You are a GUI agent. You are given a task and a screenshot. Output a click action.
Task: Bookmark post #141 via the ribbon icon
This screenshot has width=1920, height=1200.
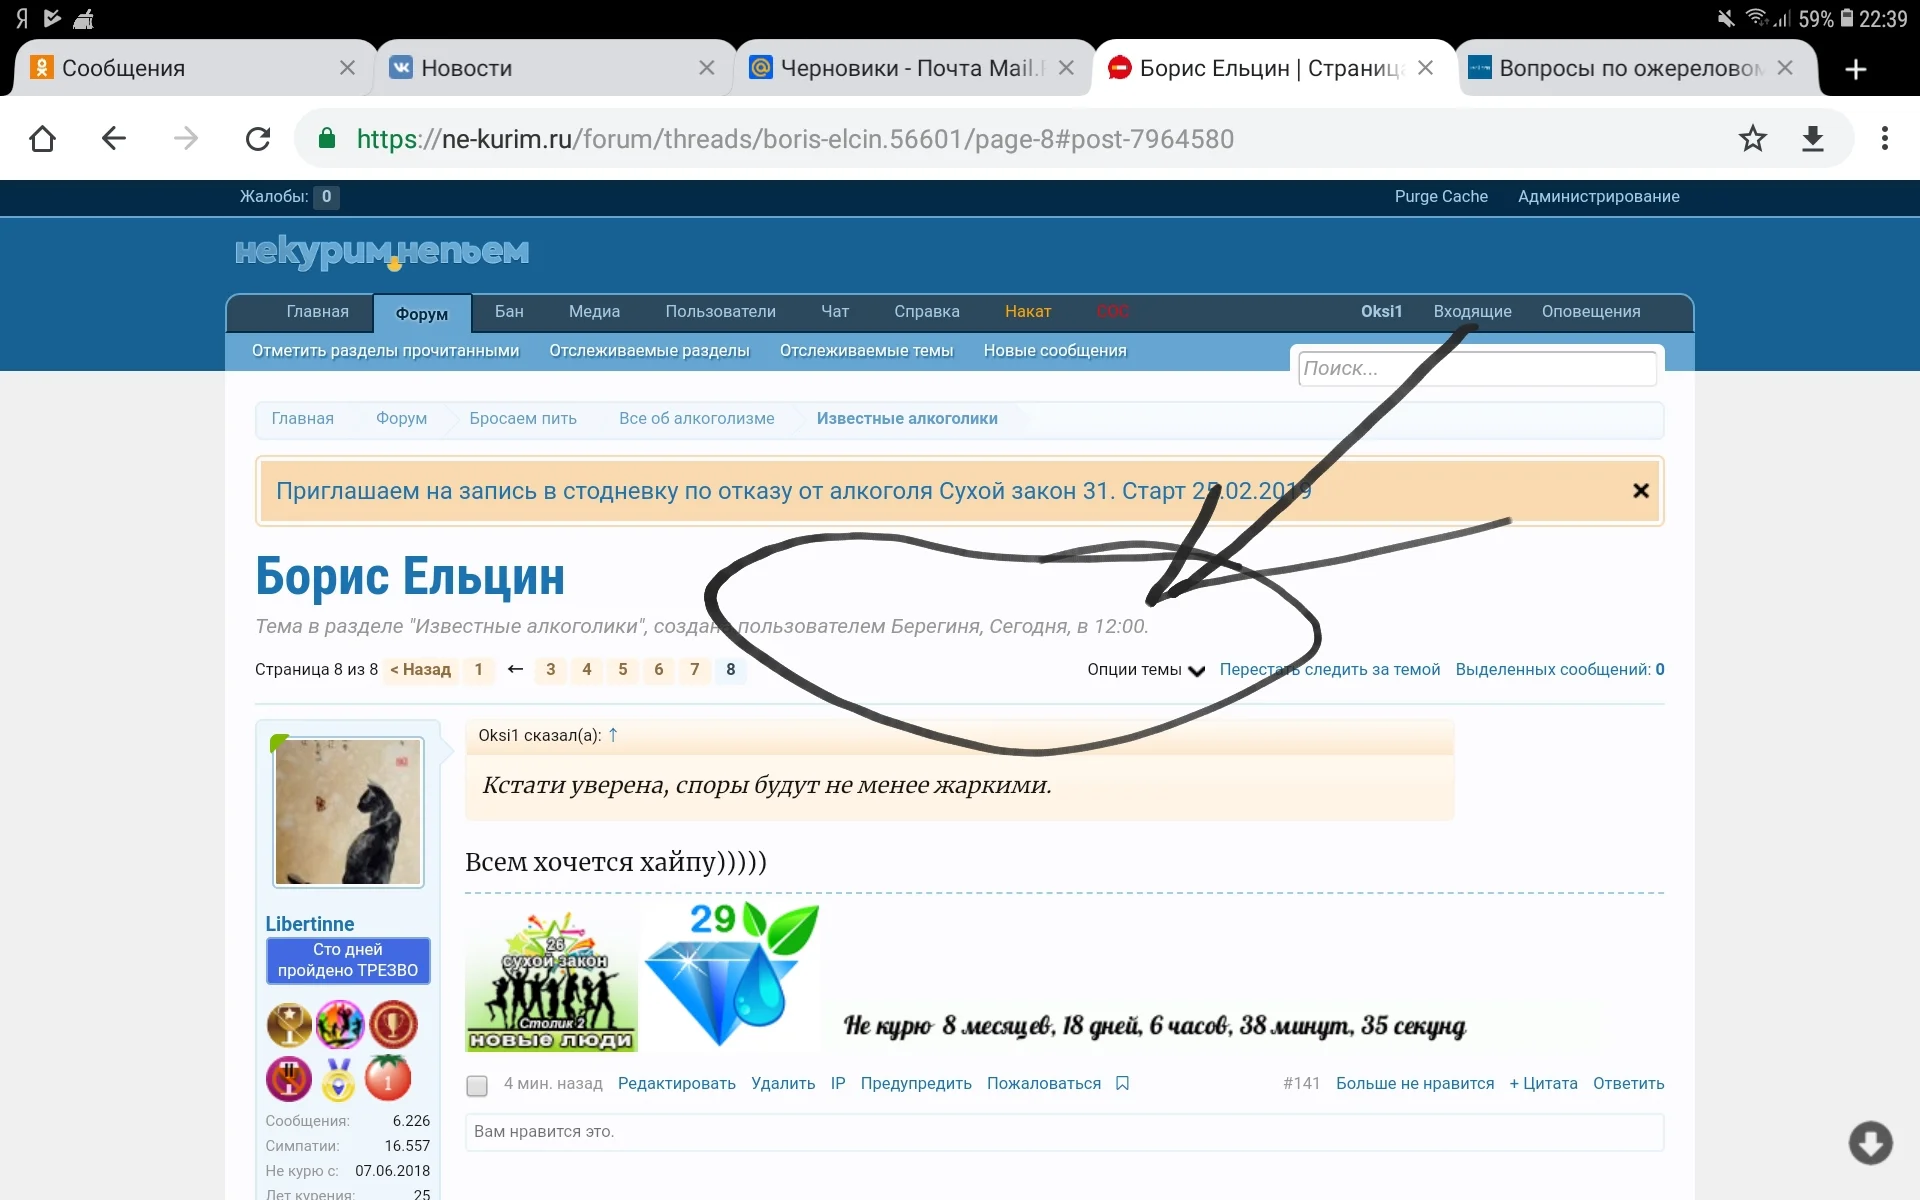click(1123, 1083)
